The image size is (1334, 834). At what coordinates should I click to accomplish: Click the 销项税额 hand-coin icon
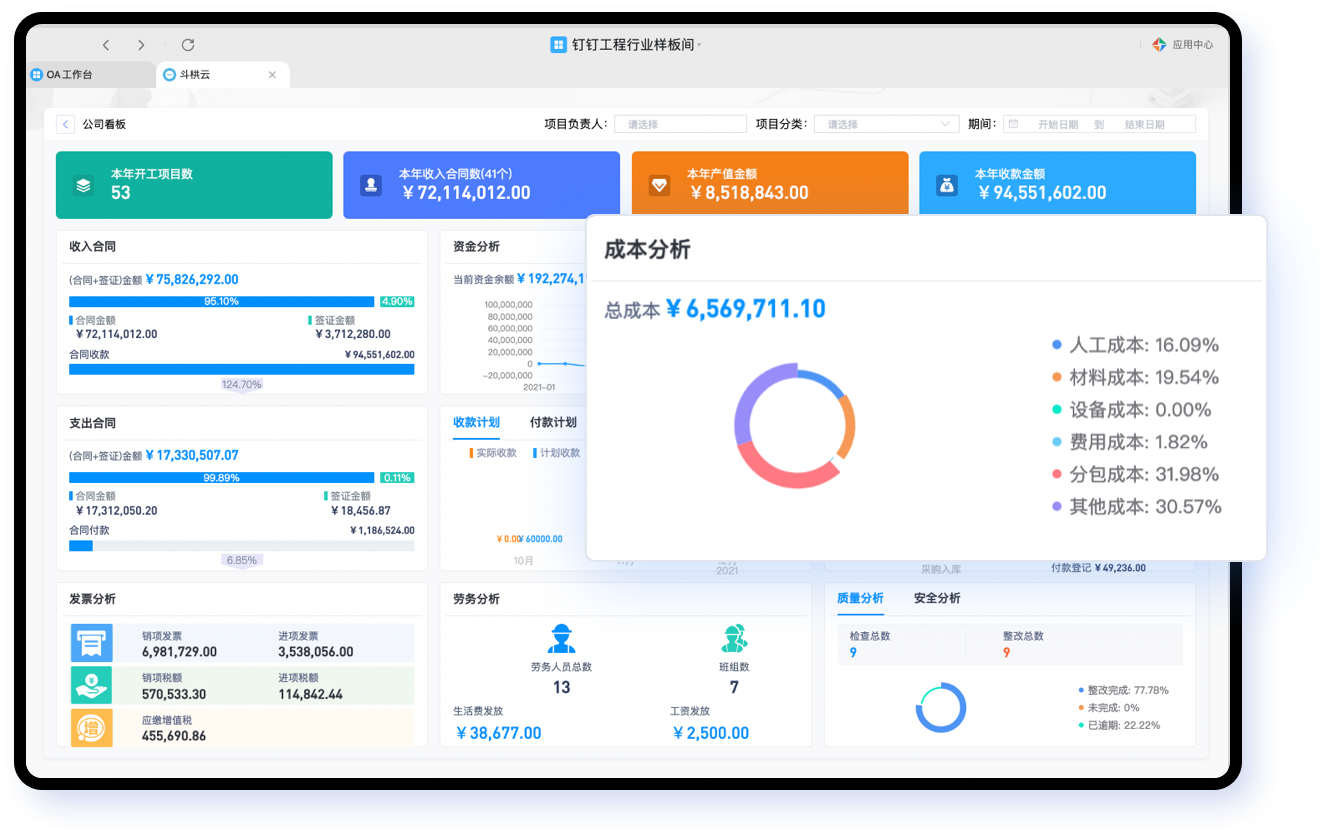click(92, 685)
